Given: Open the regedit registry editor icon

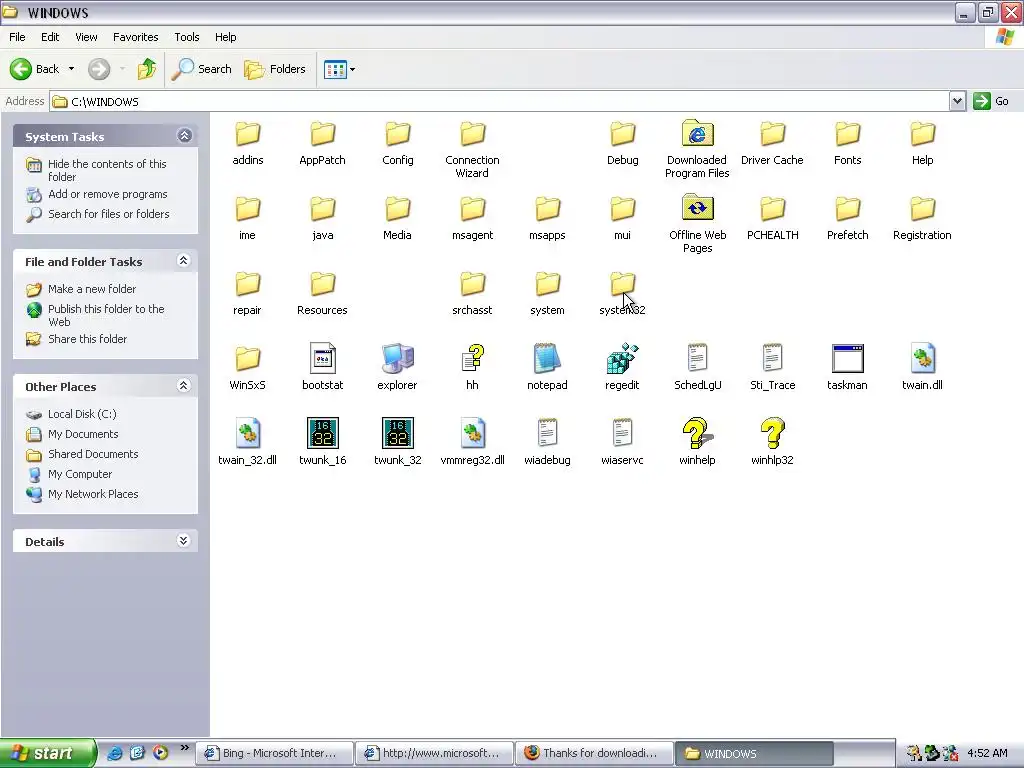Looking at the screenshot, I should tap(622, 359).
